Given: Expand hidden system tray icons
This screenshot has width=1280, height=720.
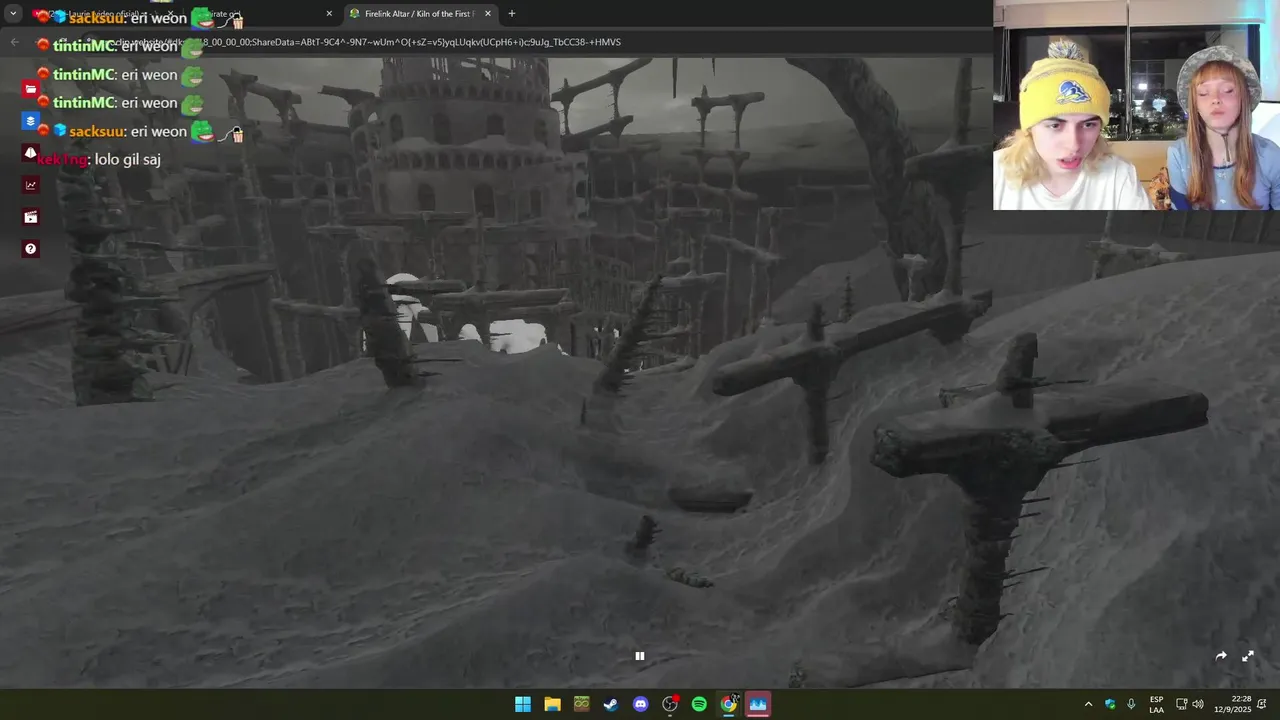Looking at the screenshot, I should (x=1089, y=704).
